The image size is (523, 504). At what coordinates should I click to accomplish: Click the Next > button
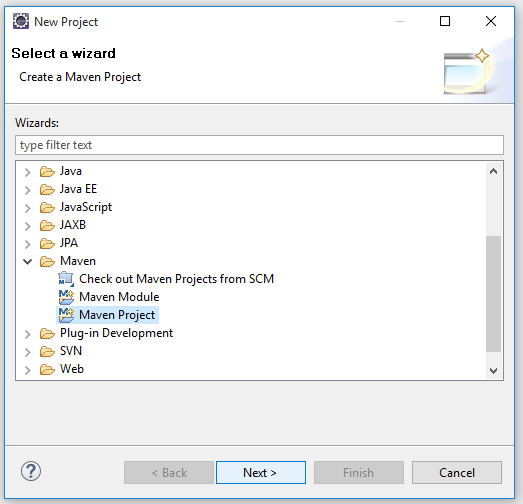(261, 473)
